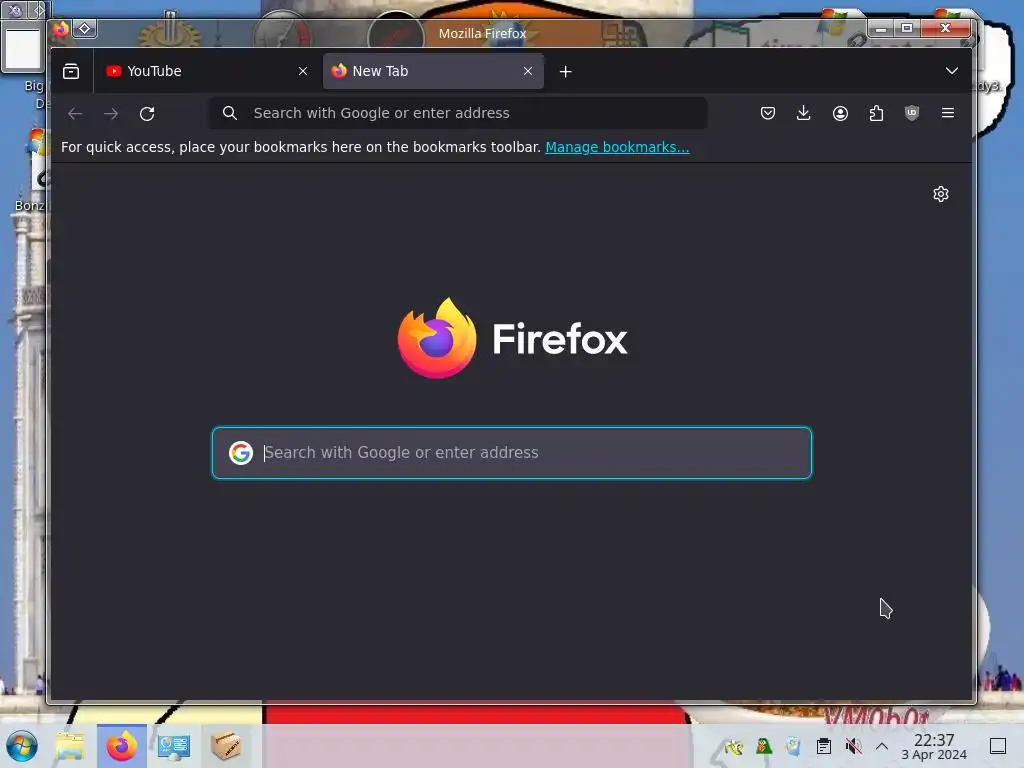Screen dimensions: 1024x768
Task: Open the Extensions panel
Action: (x=876, y=113)
